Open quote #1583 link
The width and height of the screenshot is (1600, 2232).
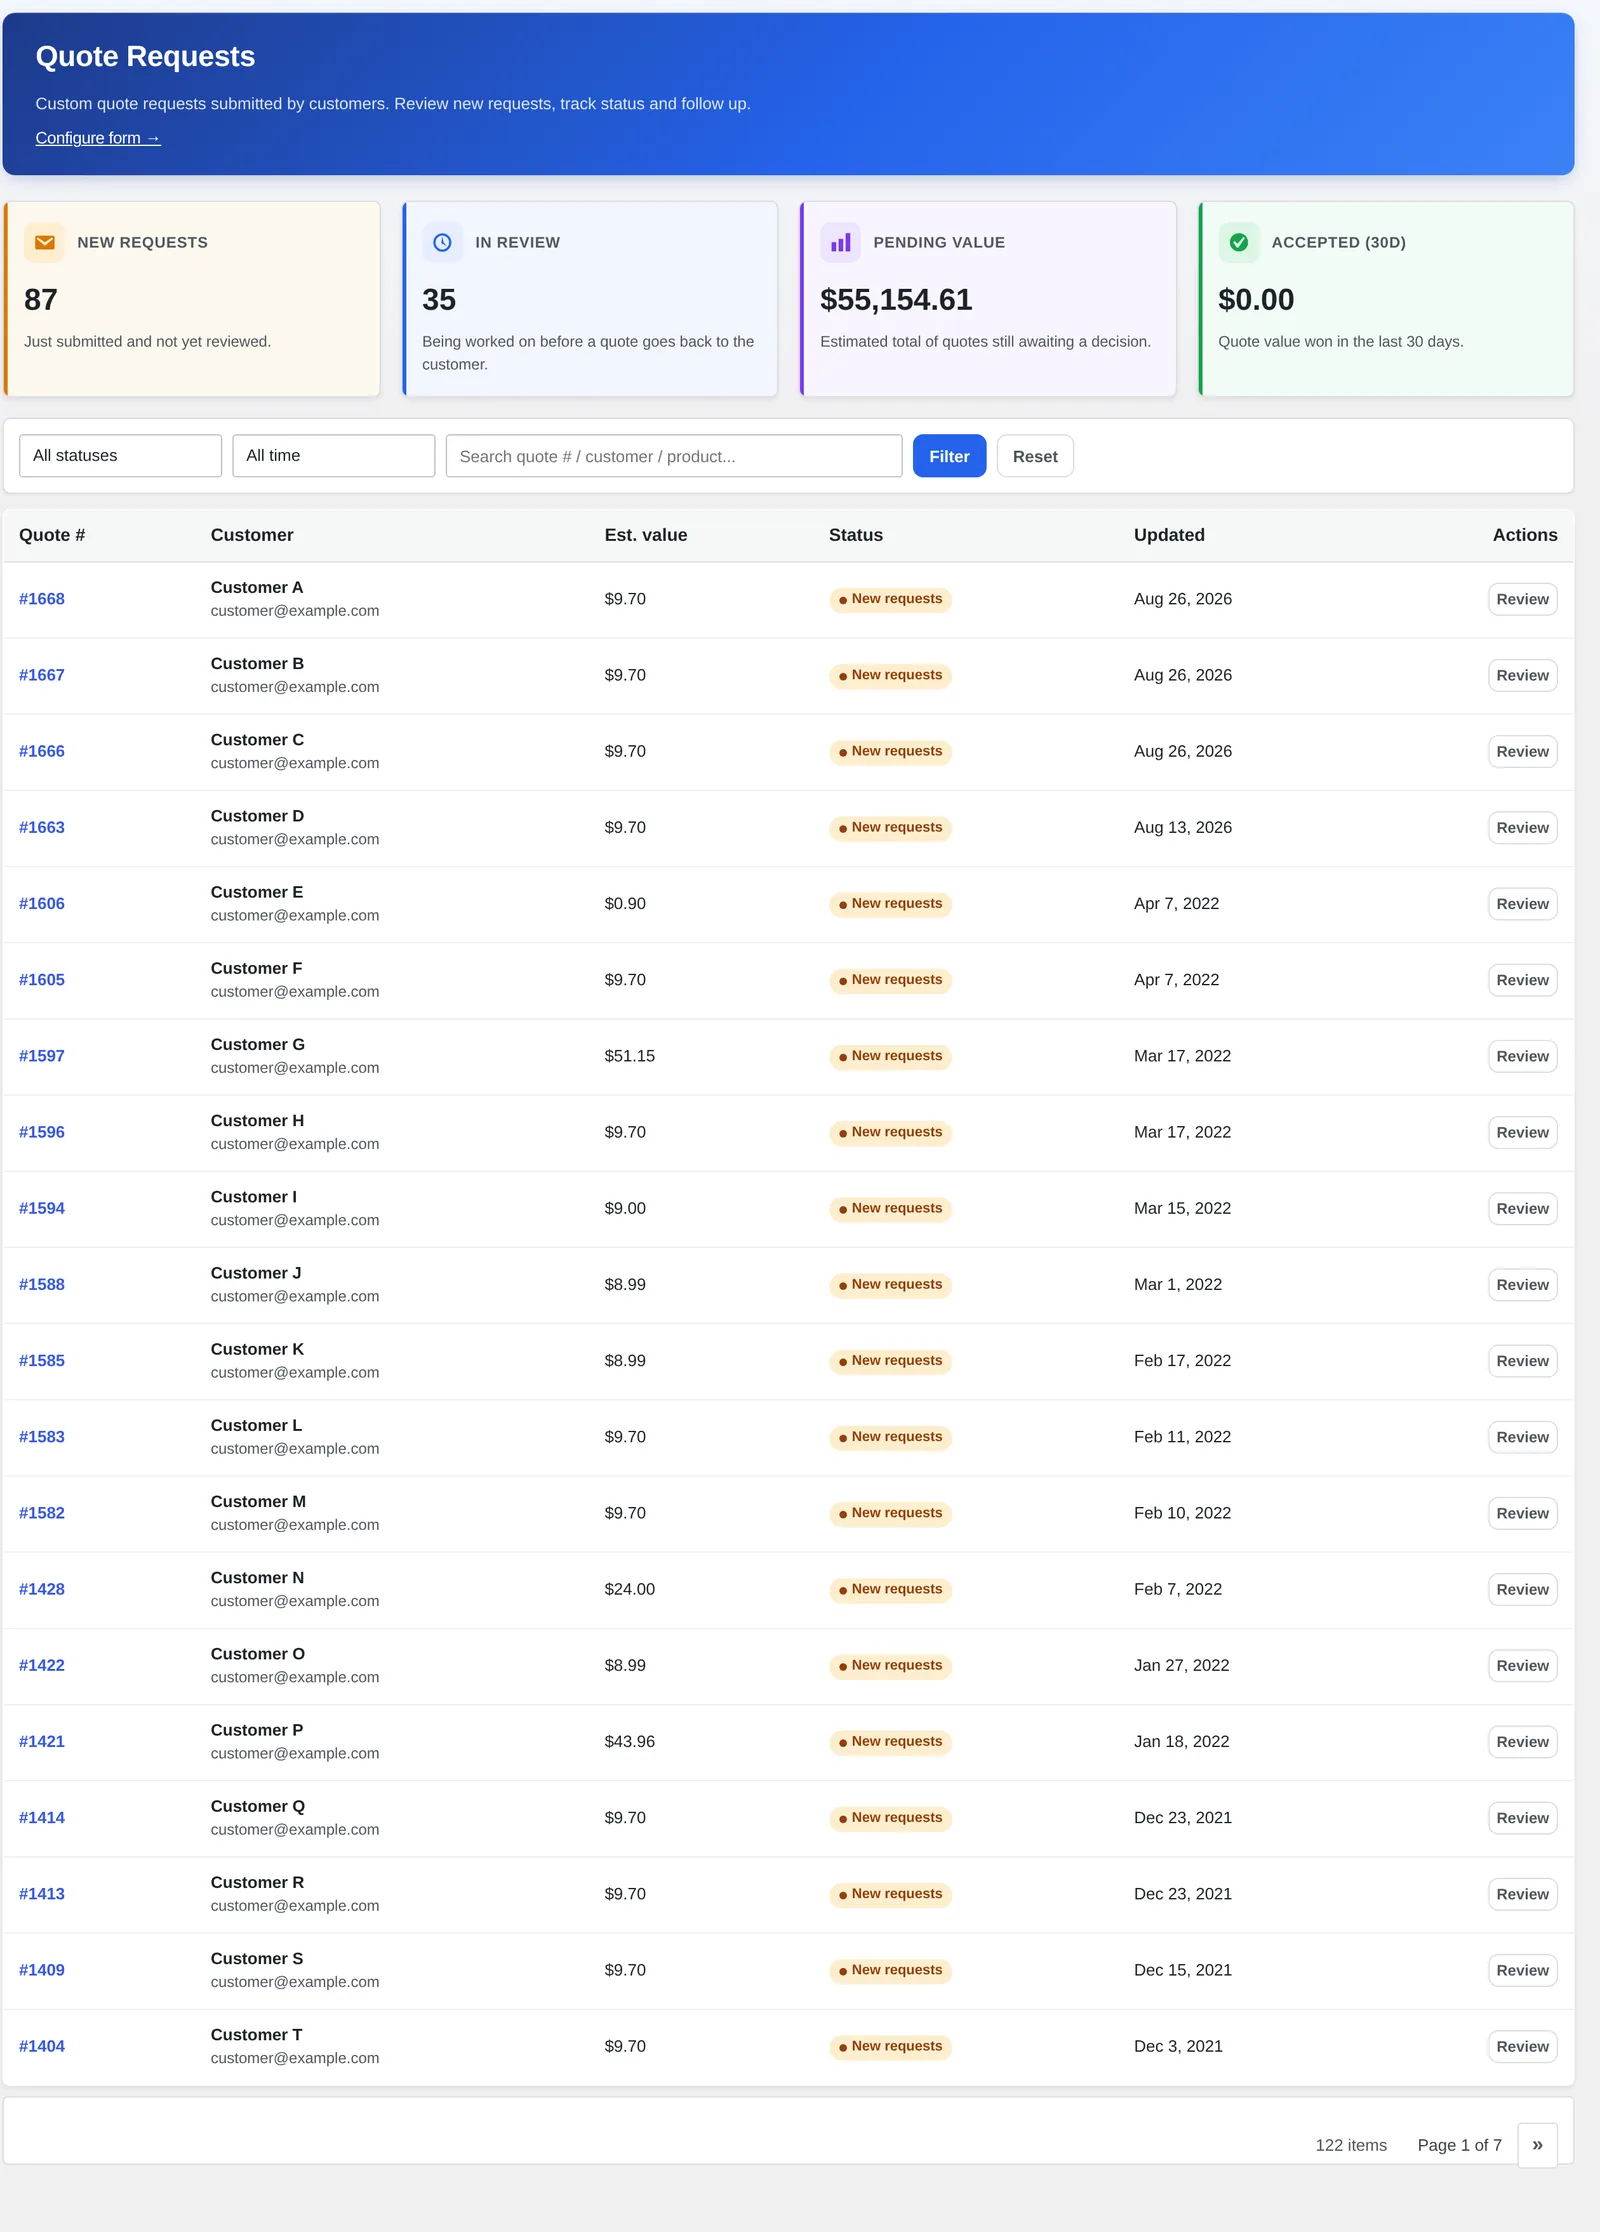coord(42,1437)
